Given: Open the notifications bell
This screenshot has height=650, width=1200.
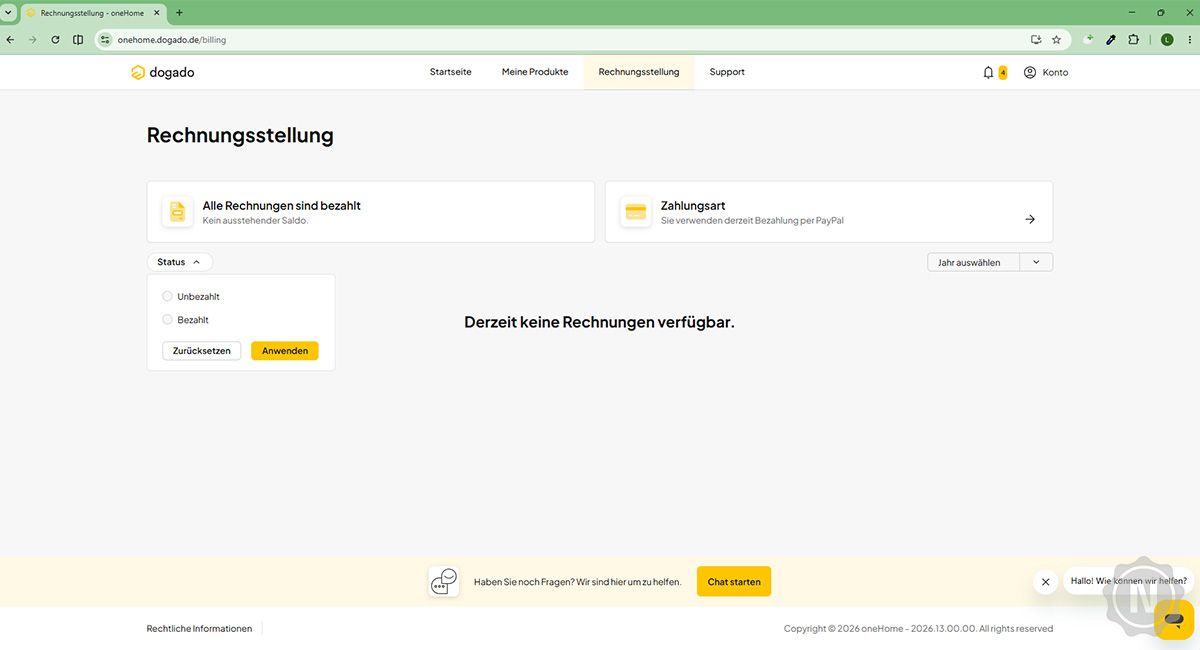Looking at the screenshot, I should click(x=988, y=72).
